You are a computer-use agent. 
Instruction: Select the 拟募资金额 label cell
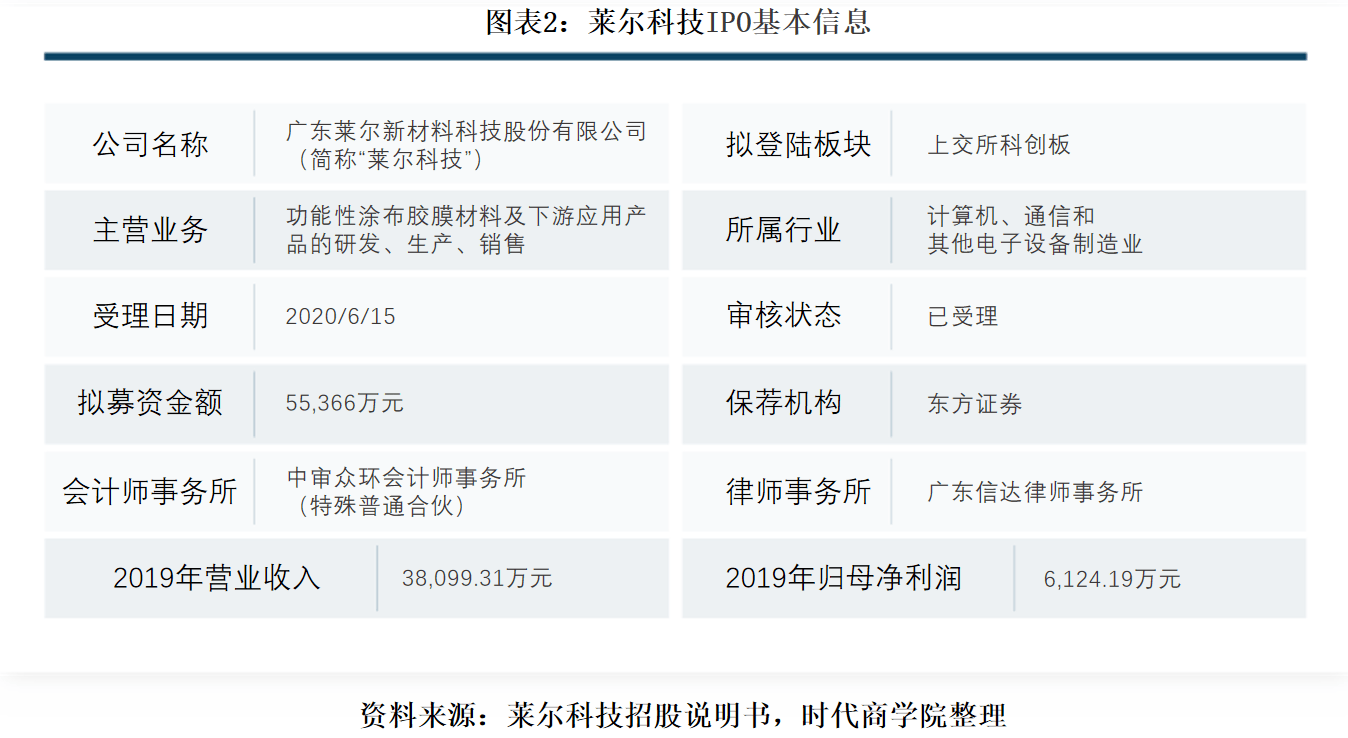[150, 403]
